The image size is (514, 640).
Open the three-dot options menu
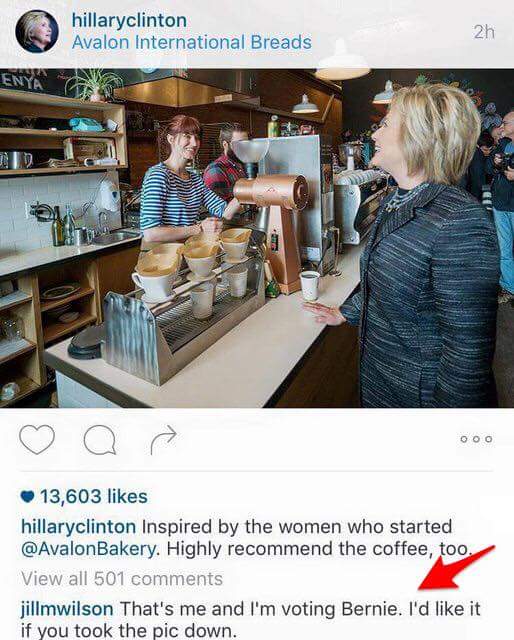pos(476,439)
